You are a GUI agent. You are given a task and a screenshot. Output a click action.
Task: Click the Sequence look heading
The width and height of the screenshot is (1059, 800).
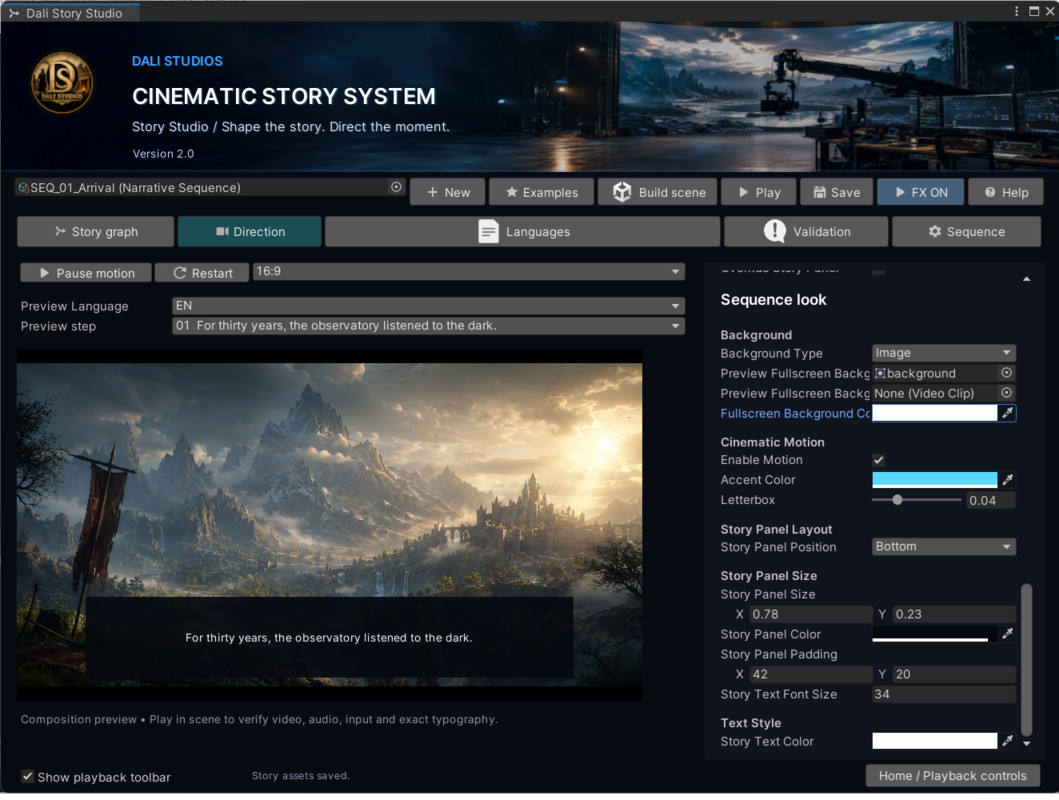pyautogui.click(x=773, y=300)
